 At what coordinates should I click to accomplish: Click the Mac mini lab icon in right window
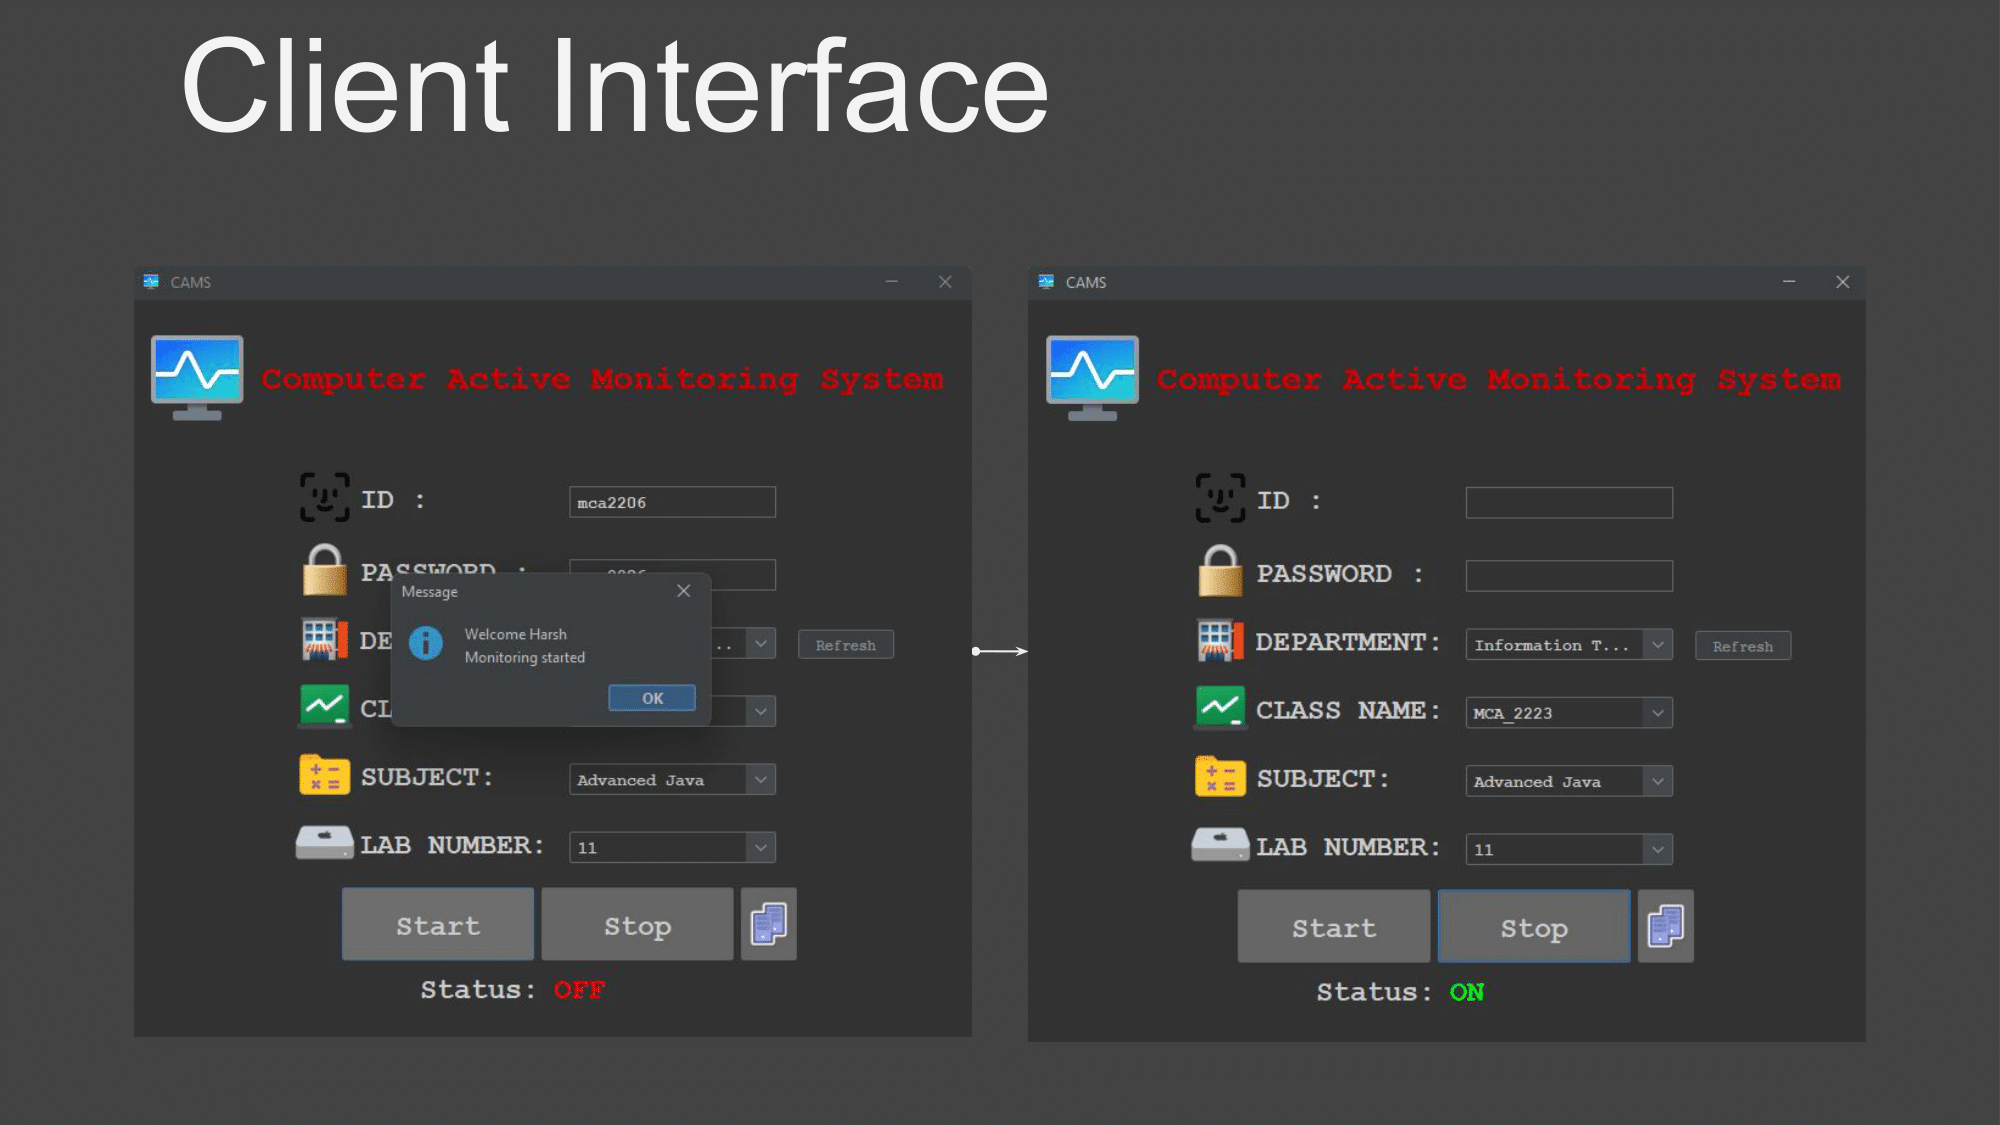click(x=1220, y=845)
